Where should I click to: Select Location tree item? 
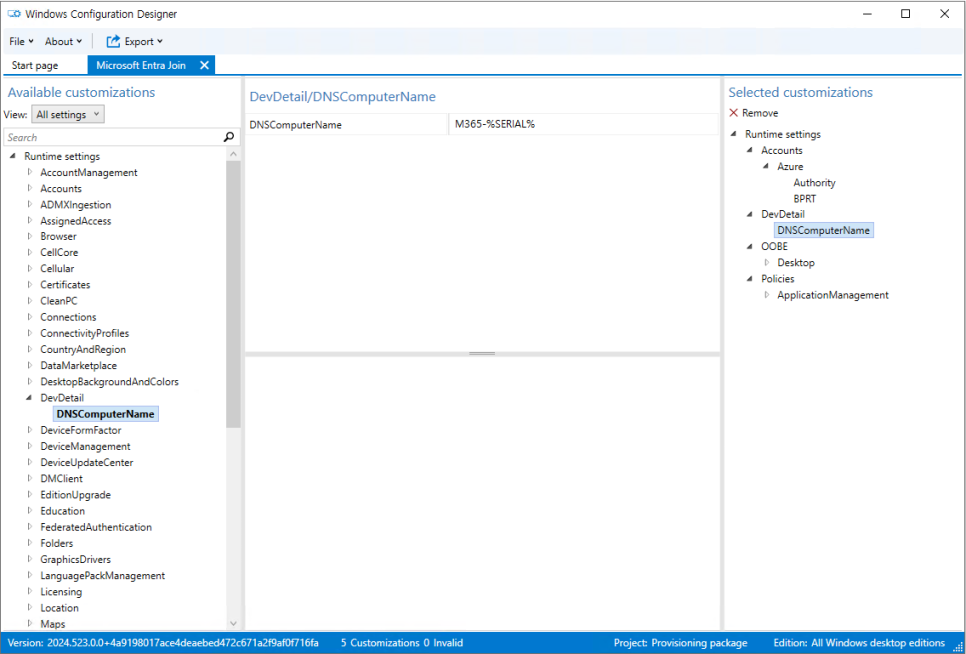click(60, 607)
